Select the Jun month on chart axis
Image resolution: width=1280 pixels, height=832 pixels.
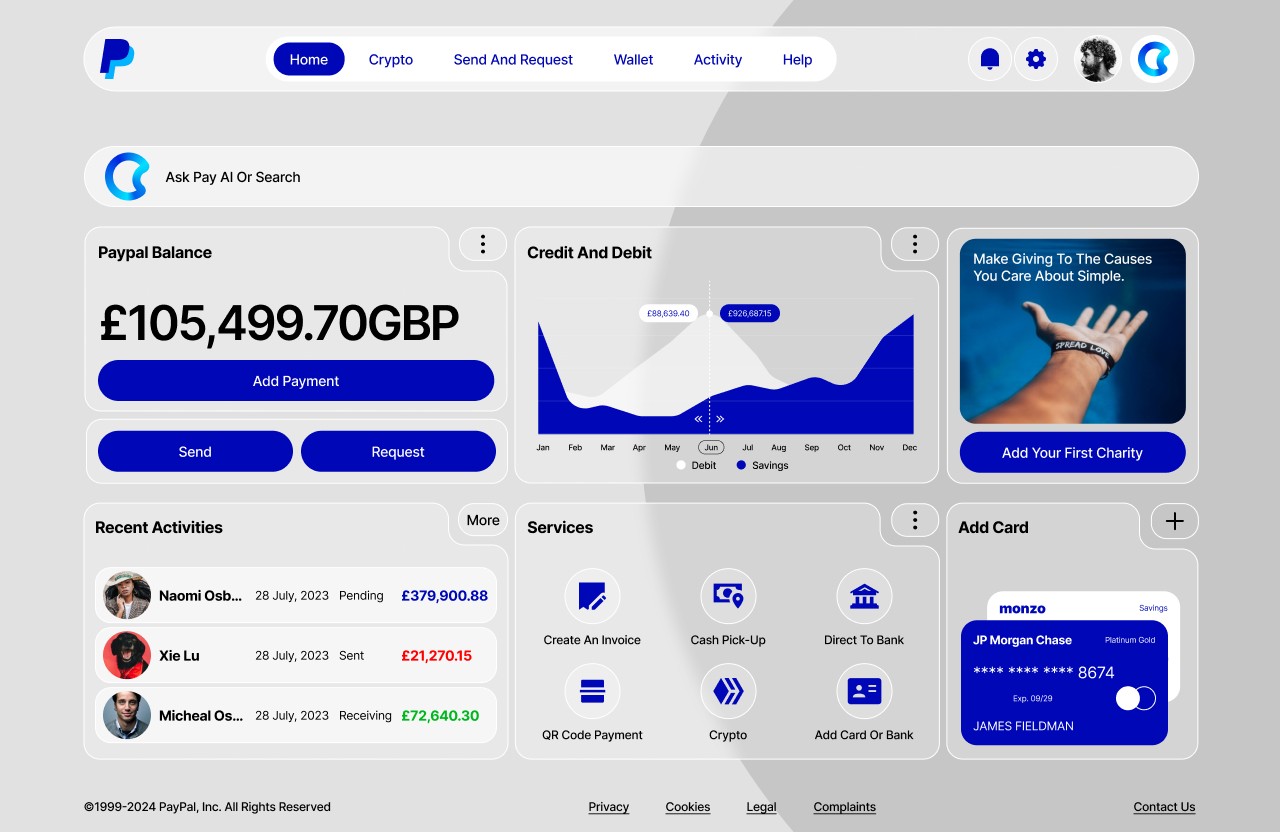(711, 447)
